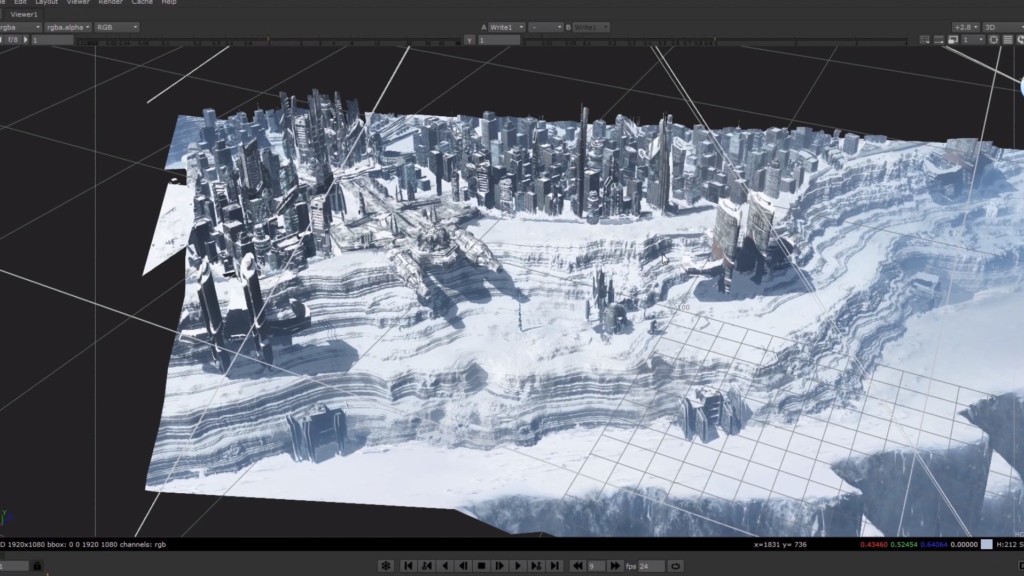Toggle the loop playback mode button
Screen dimensions: 1024x576
point(676,566)
